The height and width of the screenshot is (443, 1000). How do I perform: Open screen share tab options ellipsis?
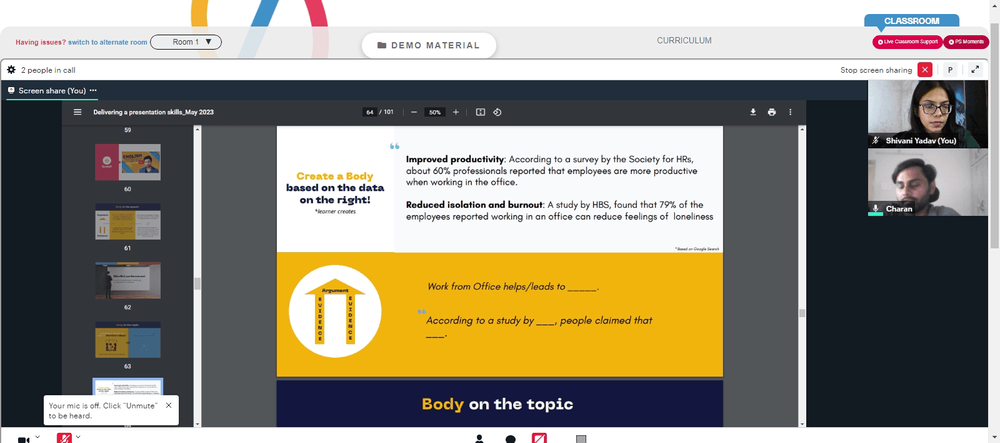93,91
